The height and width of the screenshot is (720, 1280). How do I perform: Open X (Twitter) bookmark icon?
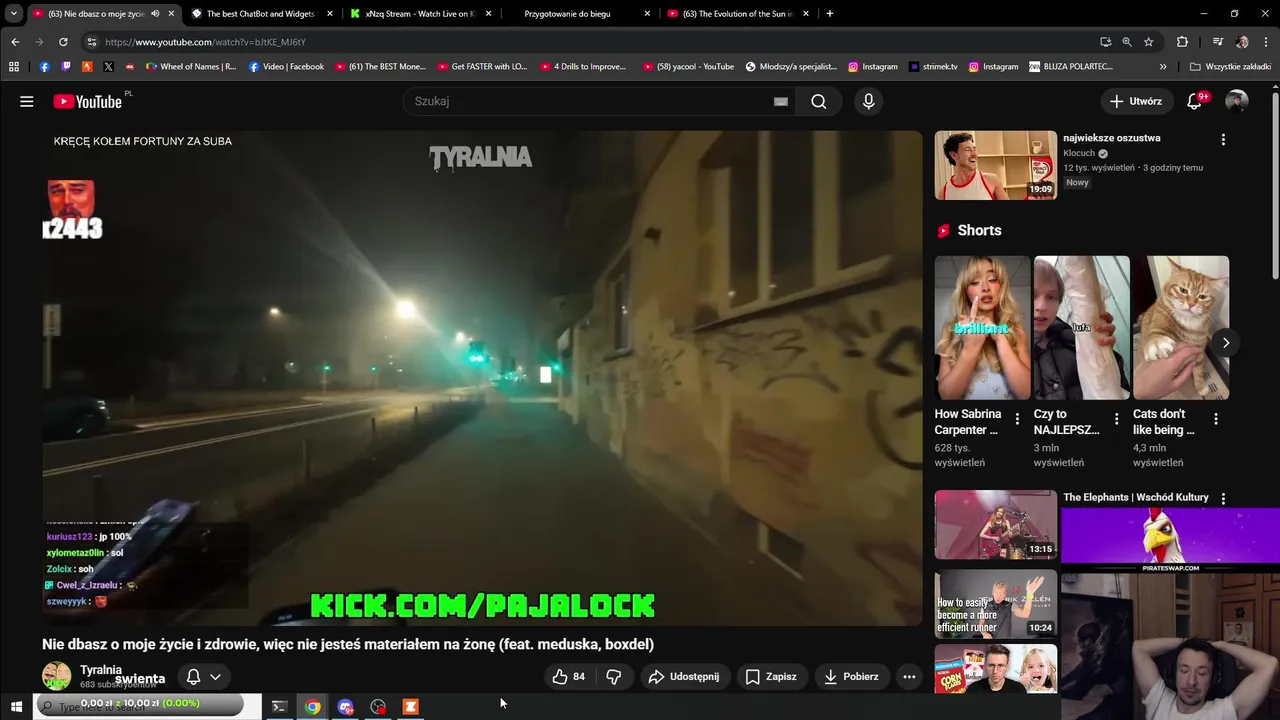pos(108,67)
